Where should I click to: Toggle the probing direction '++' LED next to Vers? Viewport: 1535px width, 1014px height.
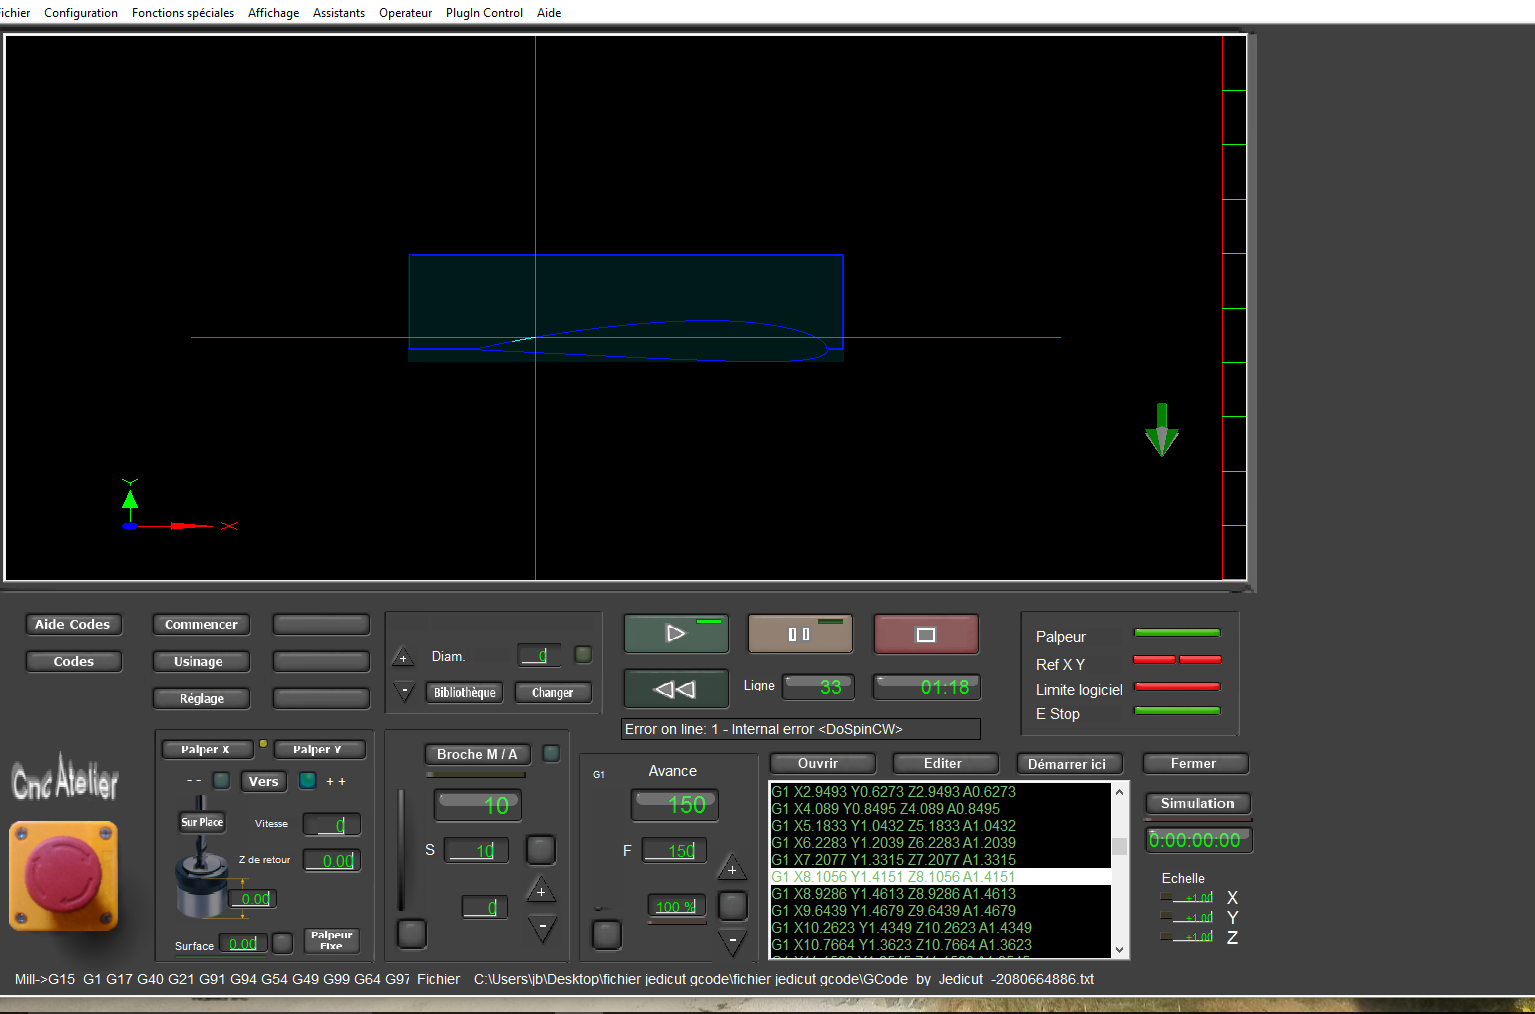[x=308, y=780]
